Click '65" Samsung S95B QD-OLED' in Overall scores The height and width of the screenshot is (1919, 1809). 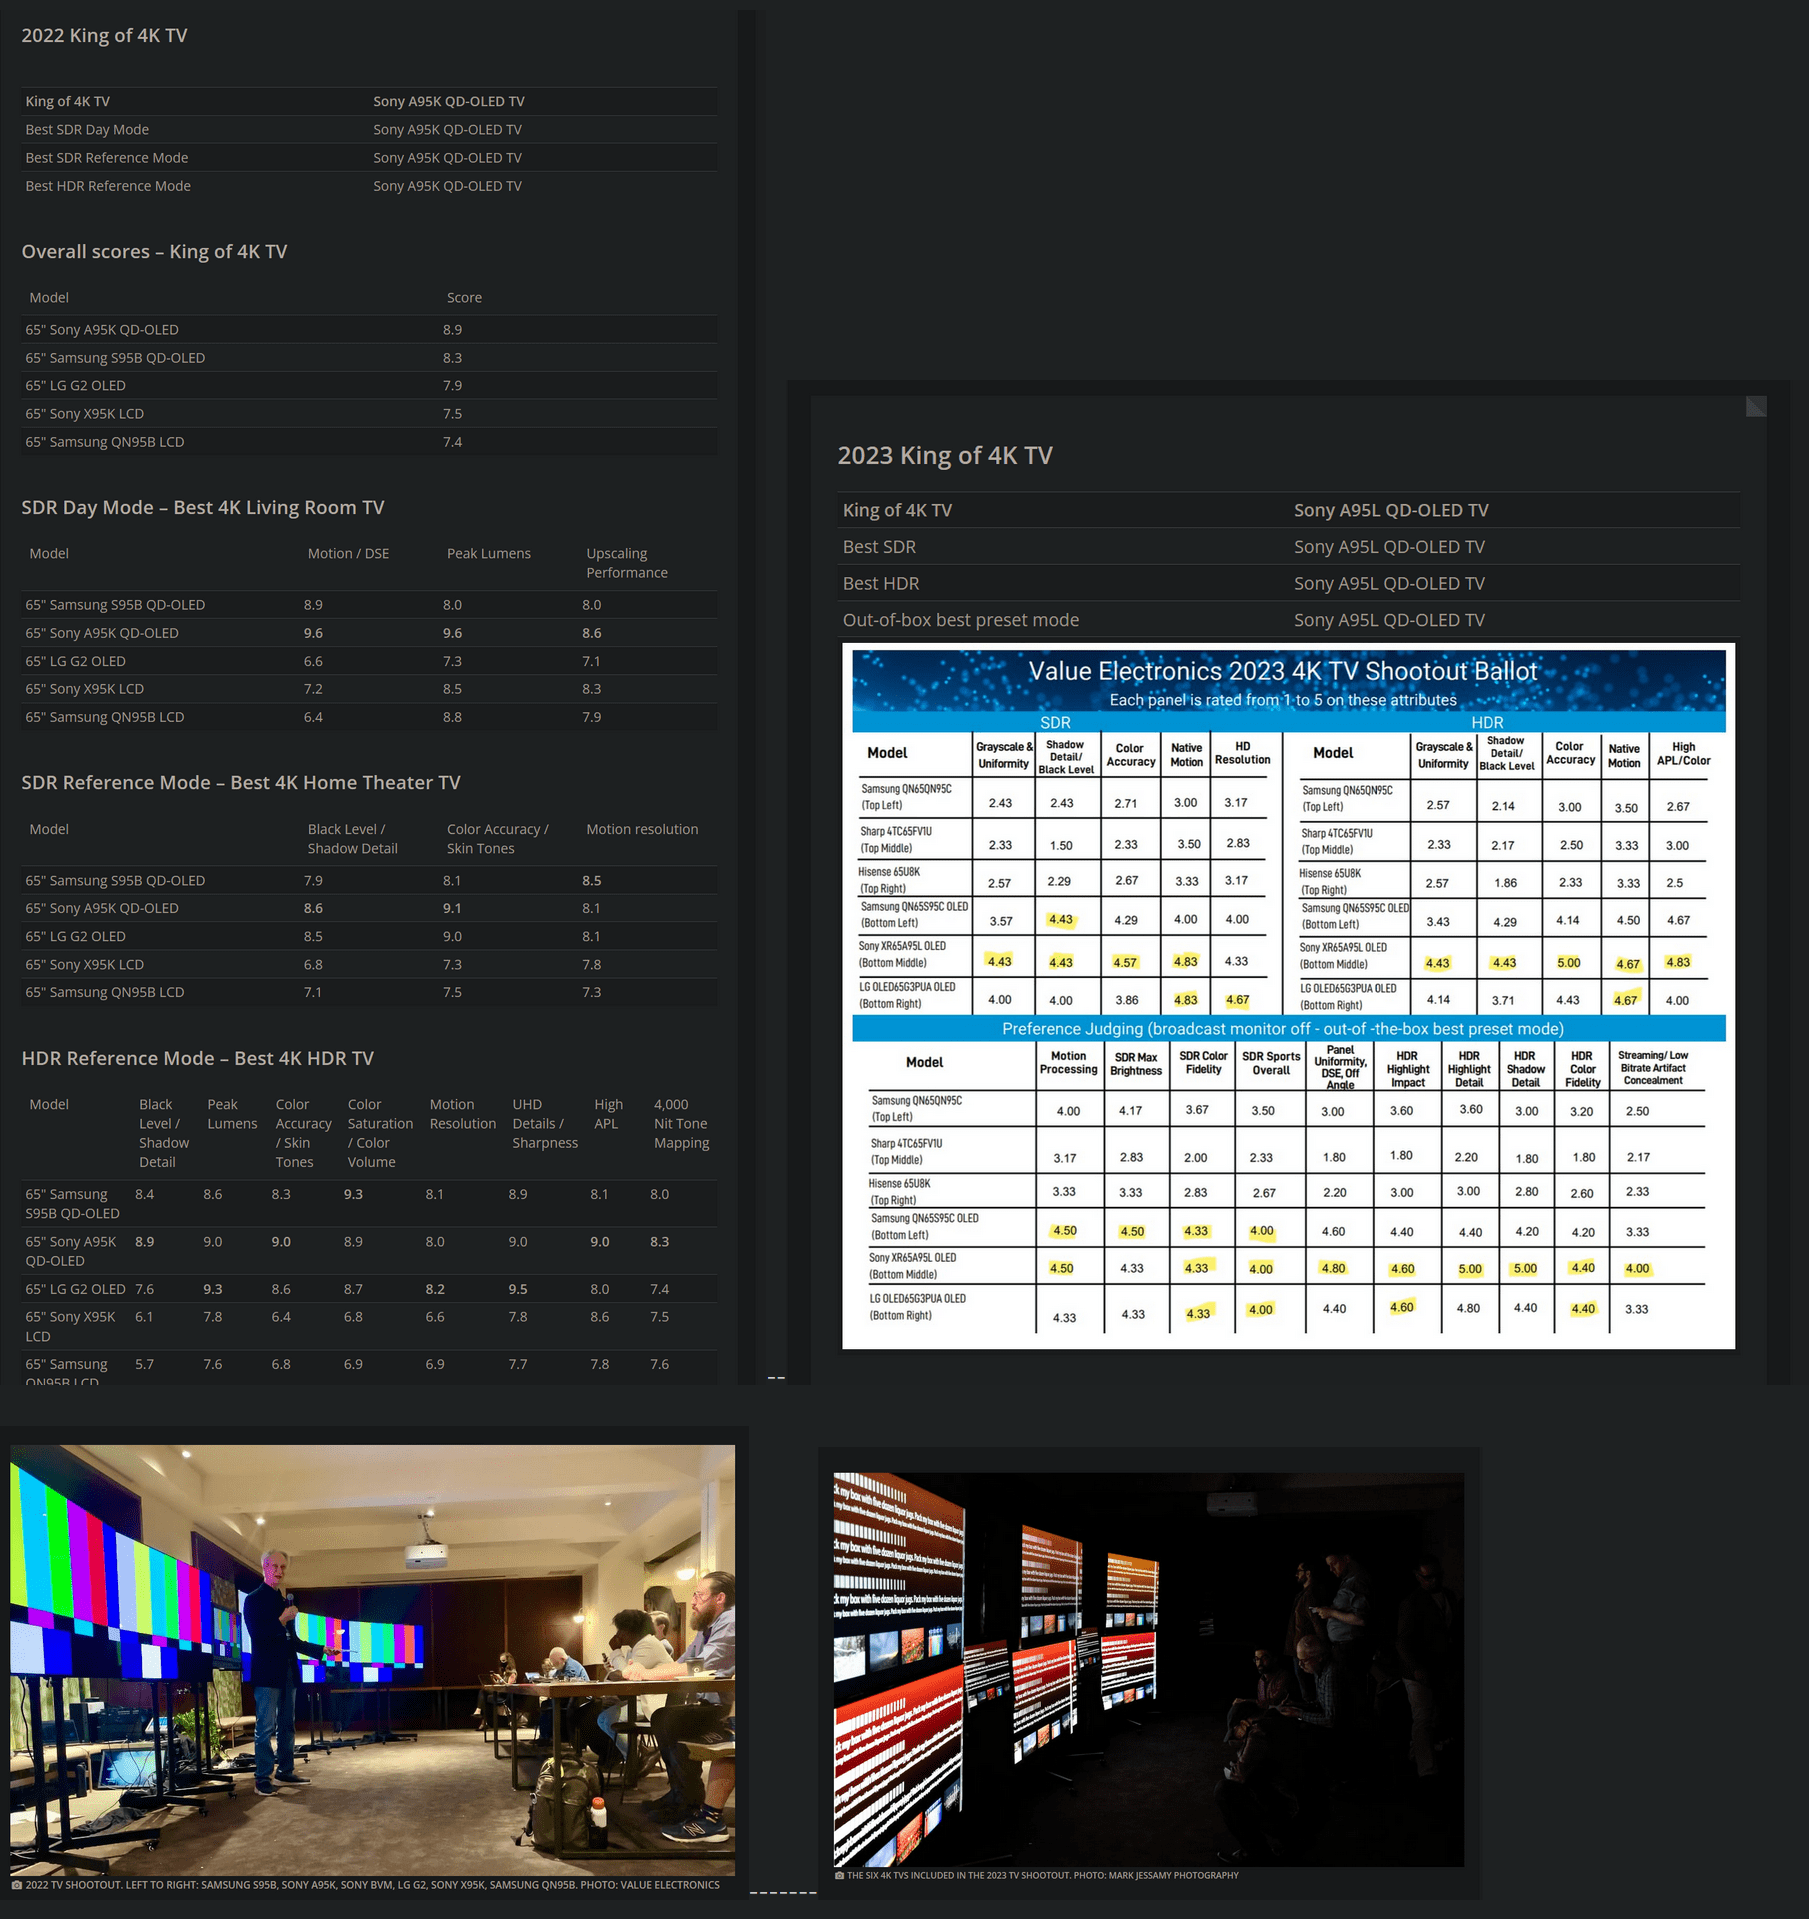[115, 358]
